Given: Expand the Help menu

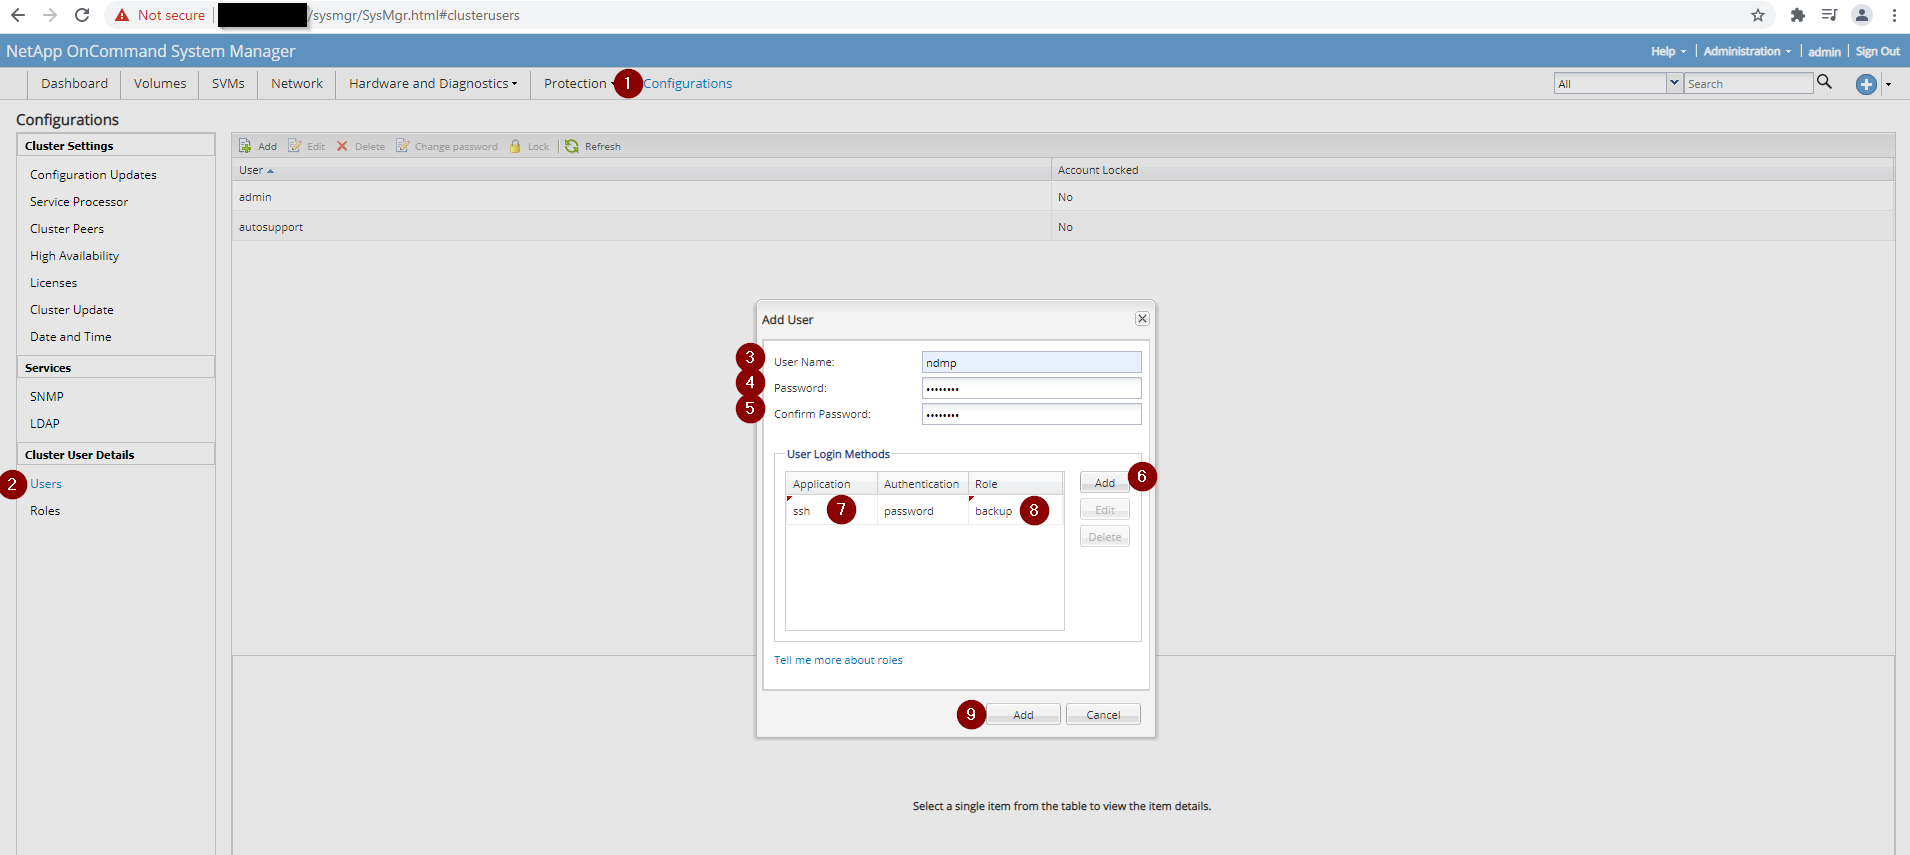Looking at the screenshot, I should click(x=1667, y=52).
